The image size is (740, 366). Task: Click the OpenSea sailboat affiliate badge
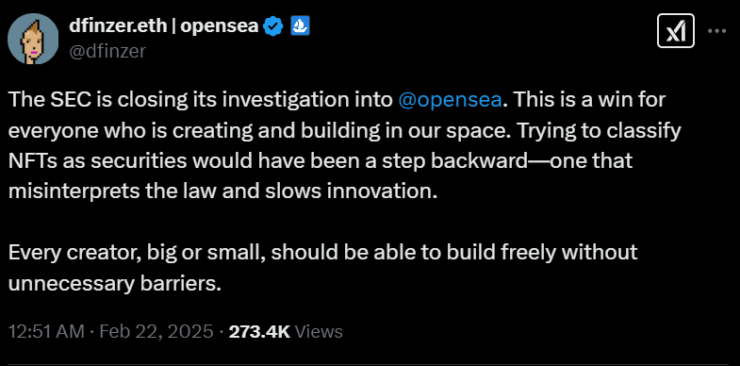(299, 26)
